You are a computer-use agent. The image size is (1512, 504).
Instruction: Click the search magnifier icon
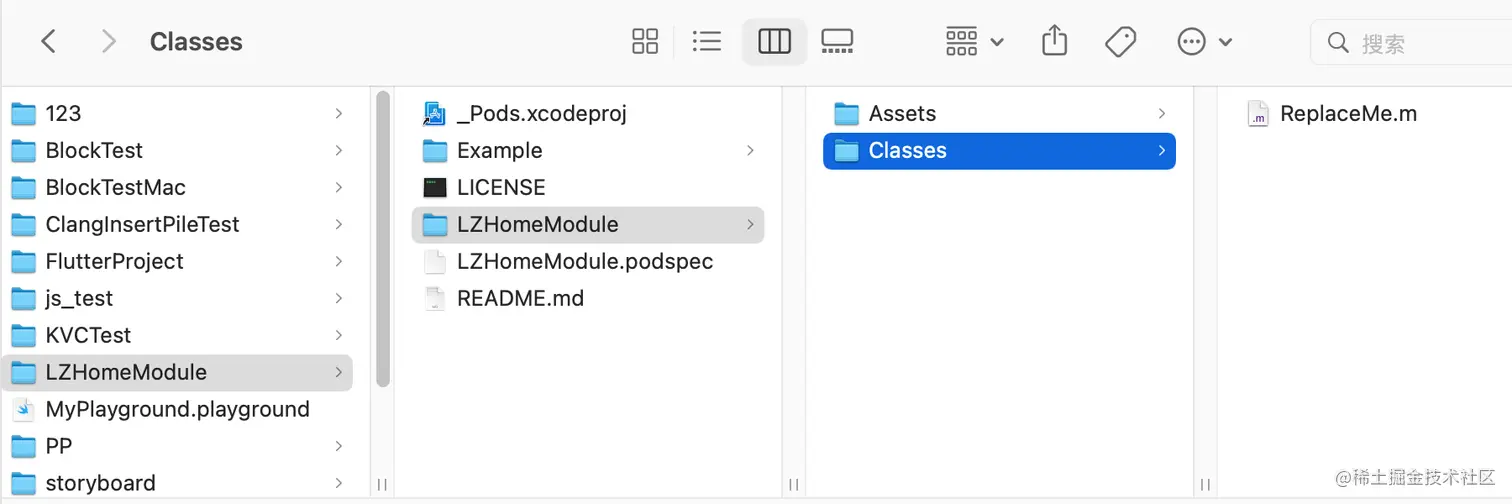pos(1338,42)
